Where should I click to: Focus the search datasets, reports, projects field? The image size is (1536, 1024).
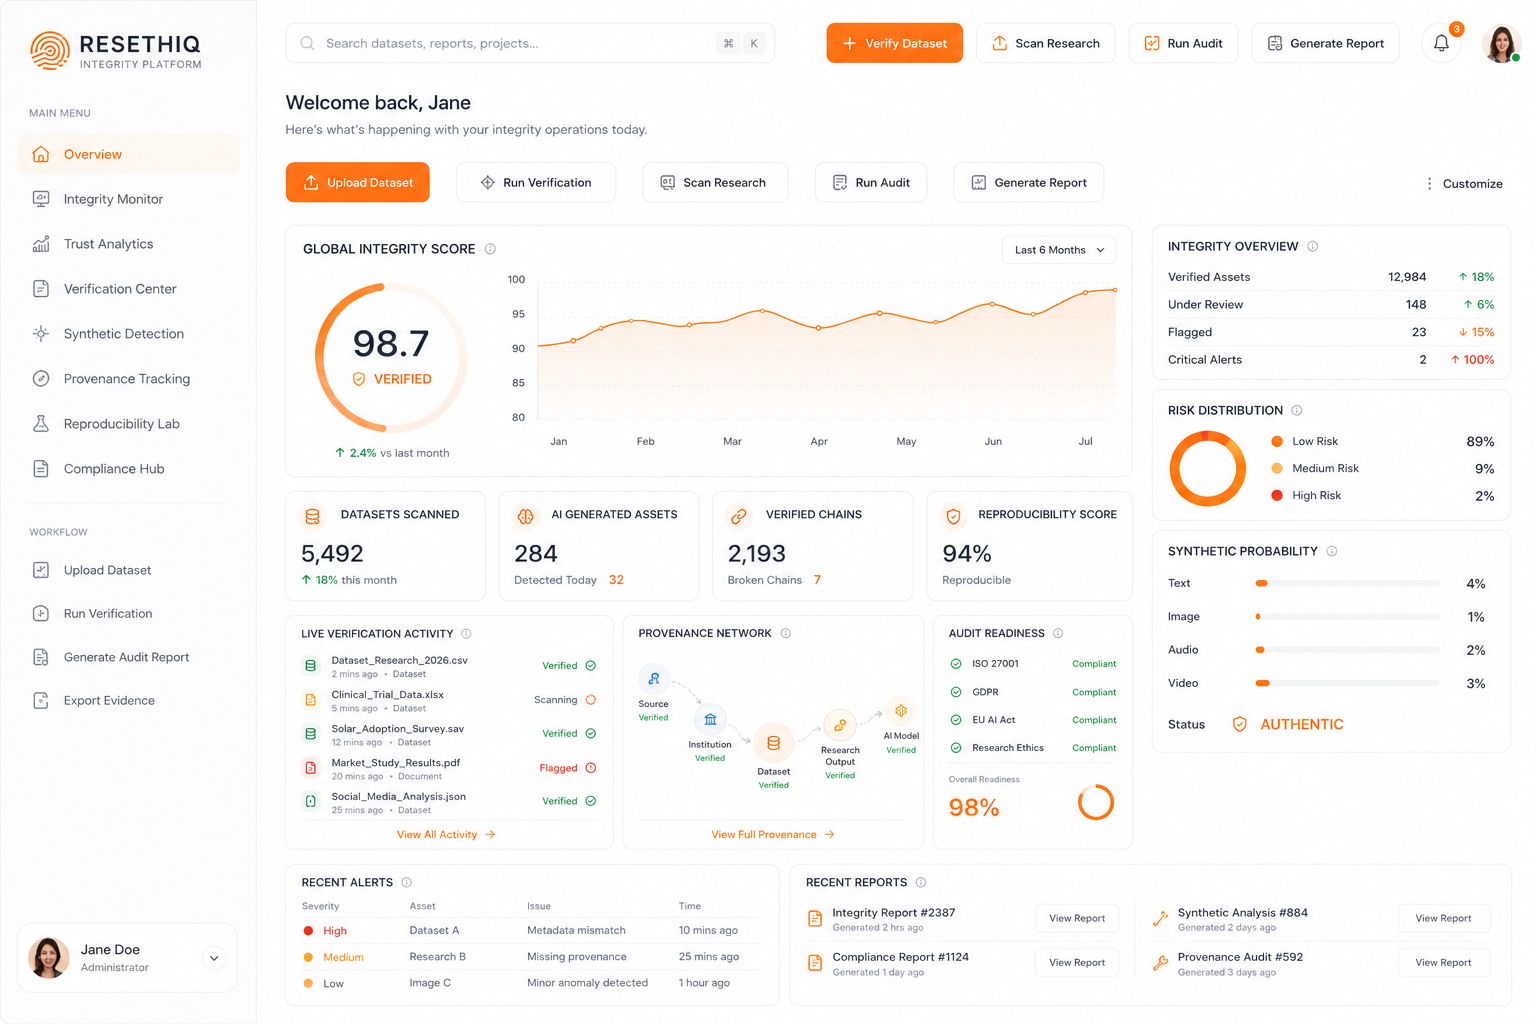(530, 43)
